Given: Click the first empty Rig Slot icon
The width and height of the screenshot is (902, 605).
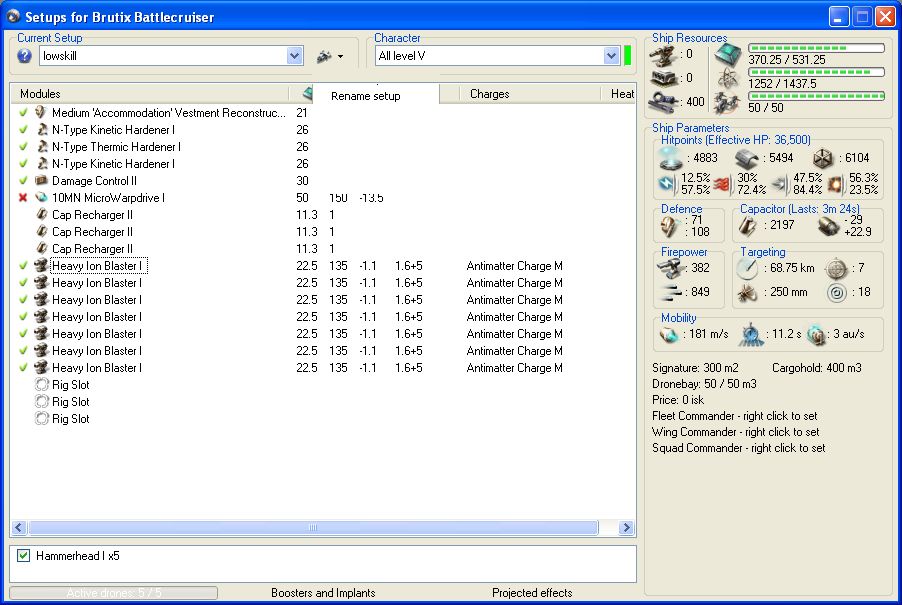Looking at the screenshot, I should click(x=42, y=385).
